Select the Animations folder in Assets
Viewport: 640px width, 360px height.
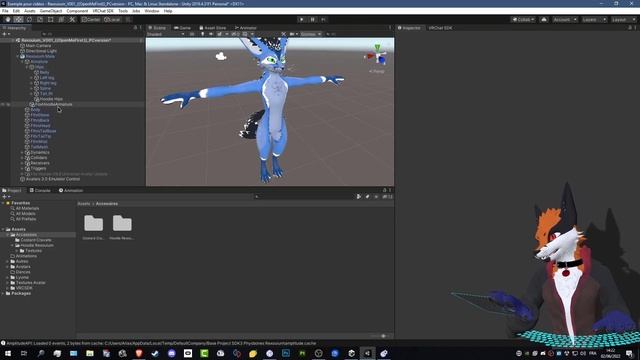[x=26, y=256]
